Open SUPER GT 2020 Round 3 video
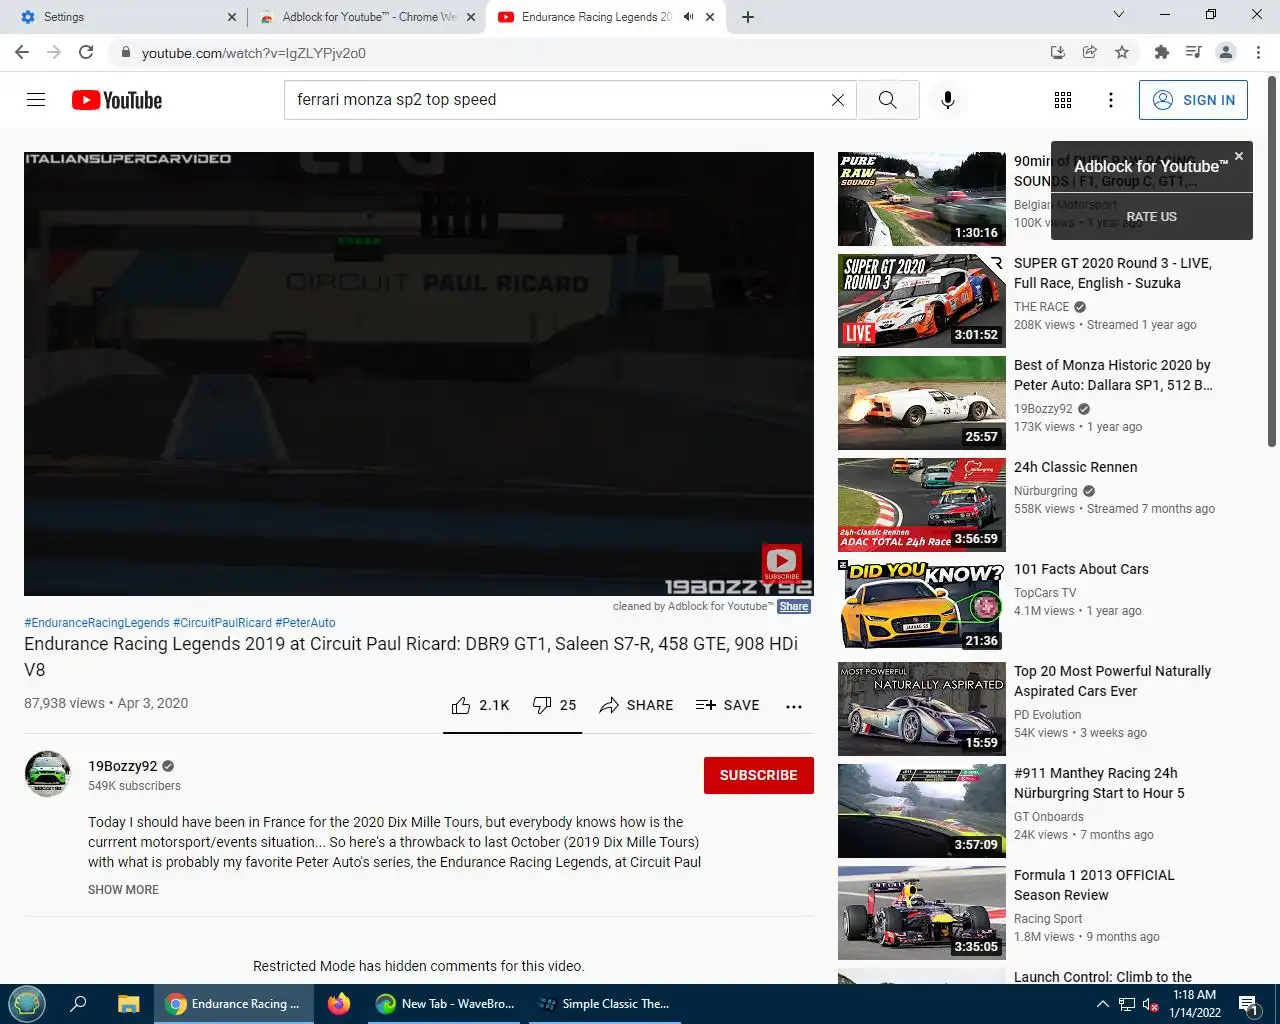This screenshot has width=1280, height=1024. tap(922, 301)
